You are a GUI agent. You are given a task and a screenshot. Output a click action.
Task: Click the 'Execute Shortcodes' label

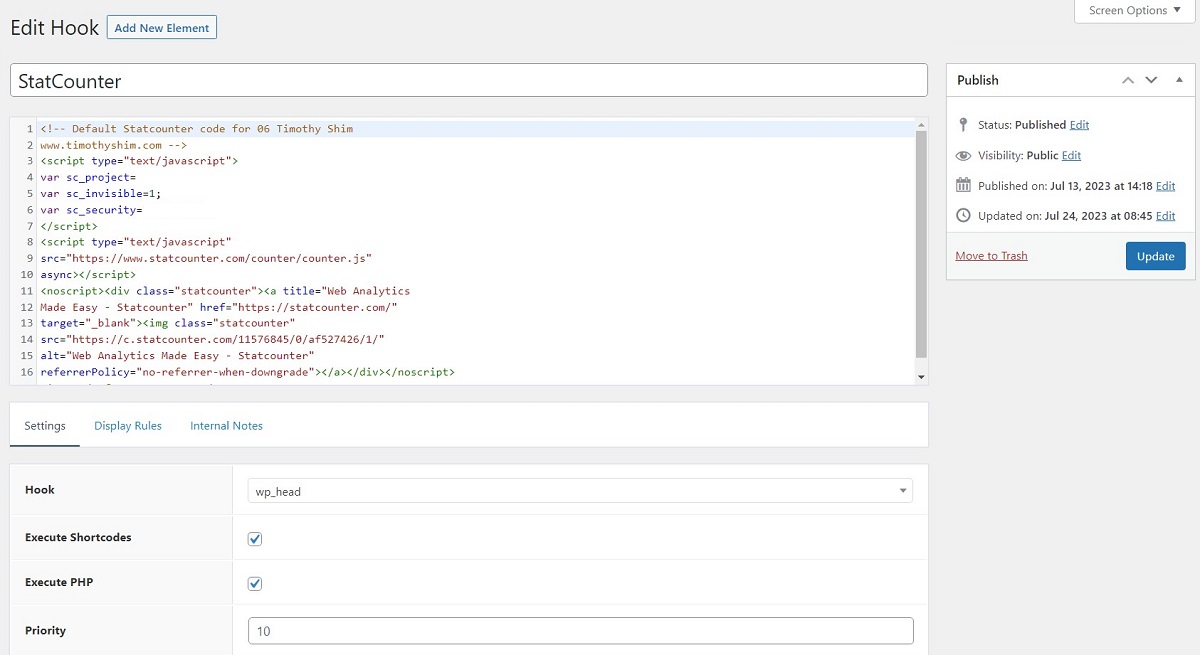click(x=78, y=537)
